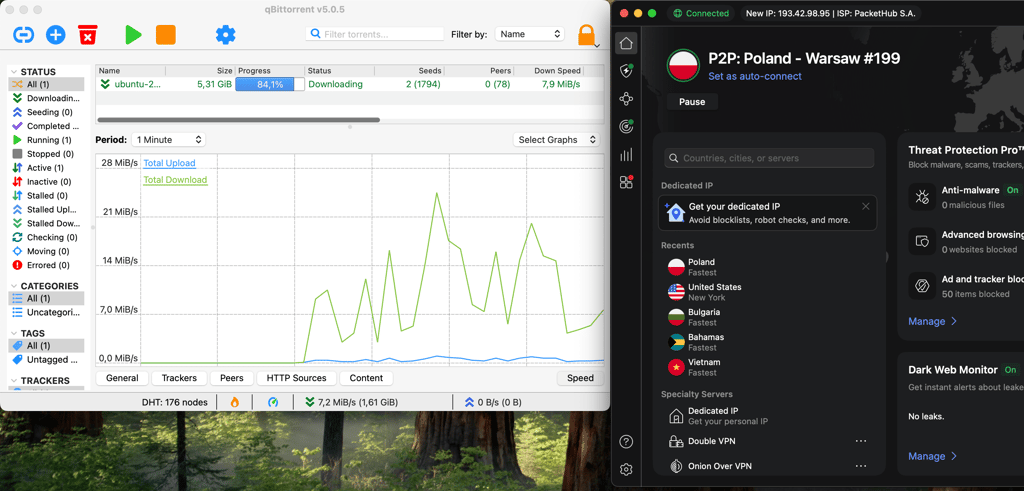The image size is (1024, 491).
Task: Switch to the Trackers tab
Action: (x=179, y=378)
